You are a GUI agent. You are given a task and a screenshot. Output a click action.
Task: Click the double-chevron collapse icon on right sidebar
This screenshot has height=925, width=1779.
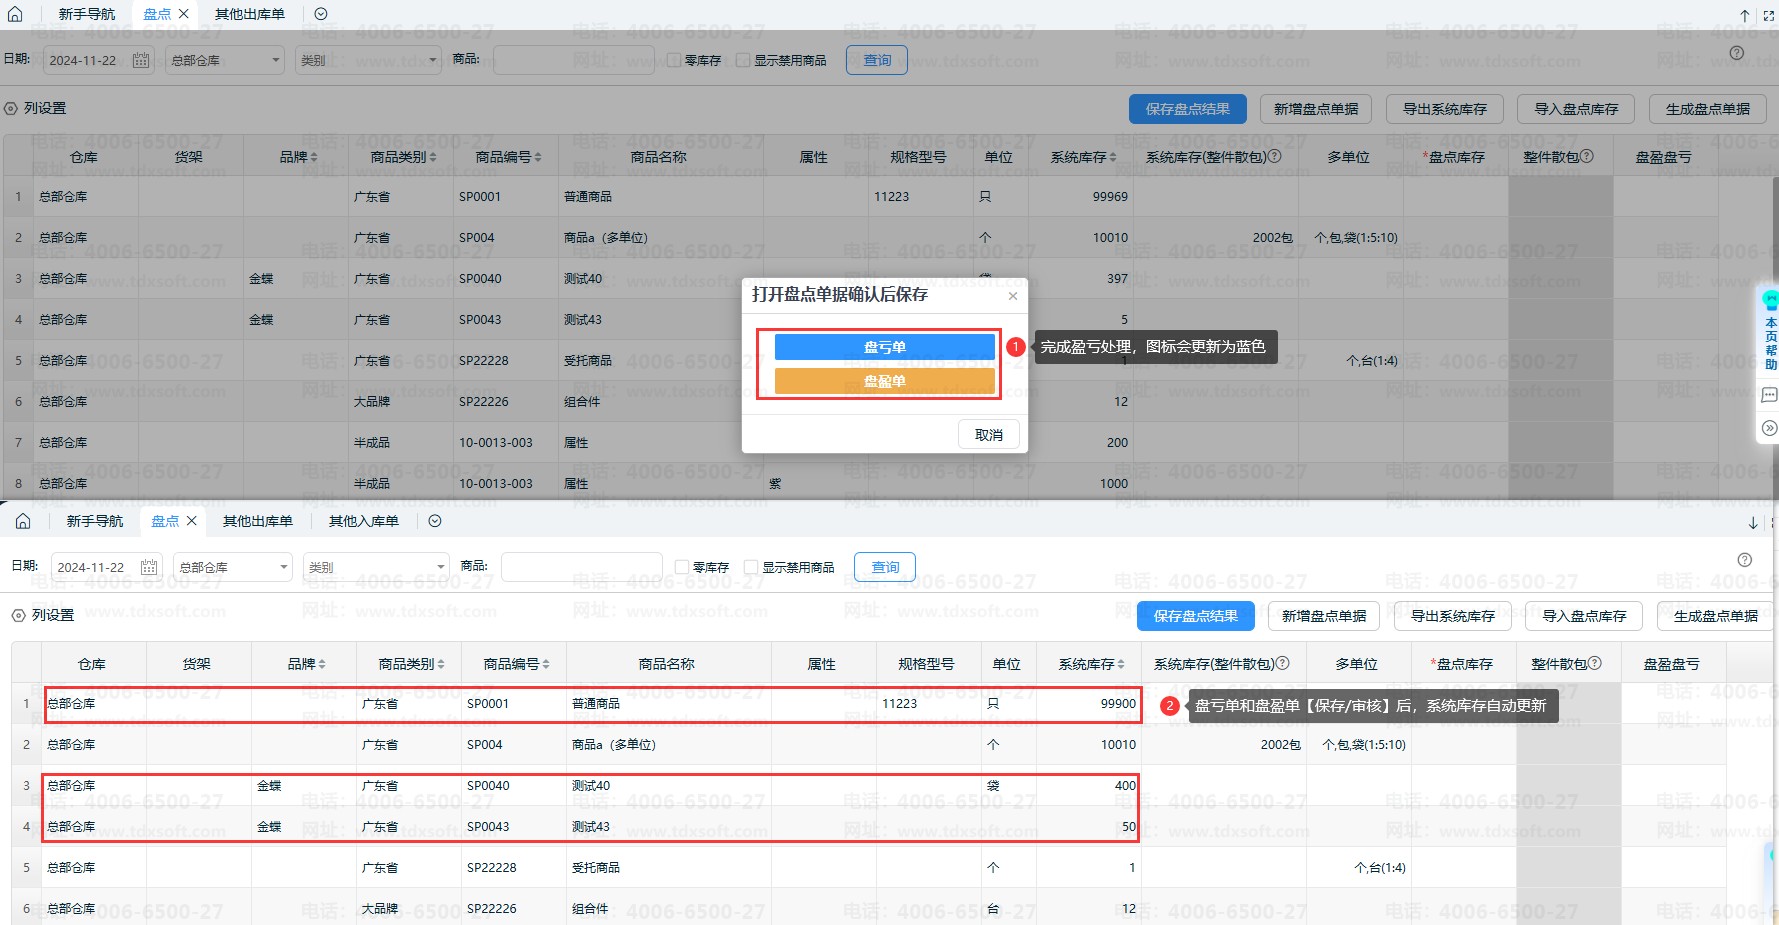[1769, 428]
